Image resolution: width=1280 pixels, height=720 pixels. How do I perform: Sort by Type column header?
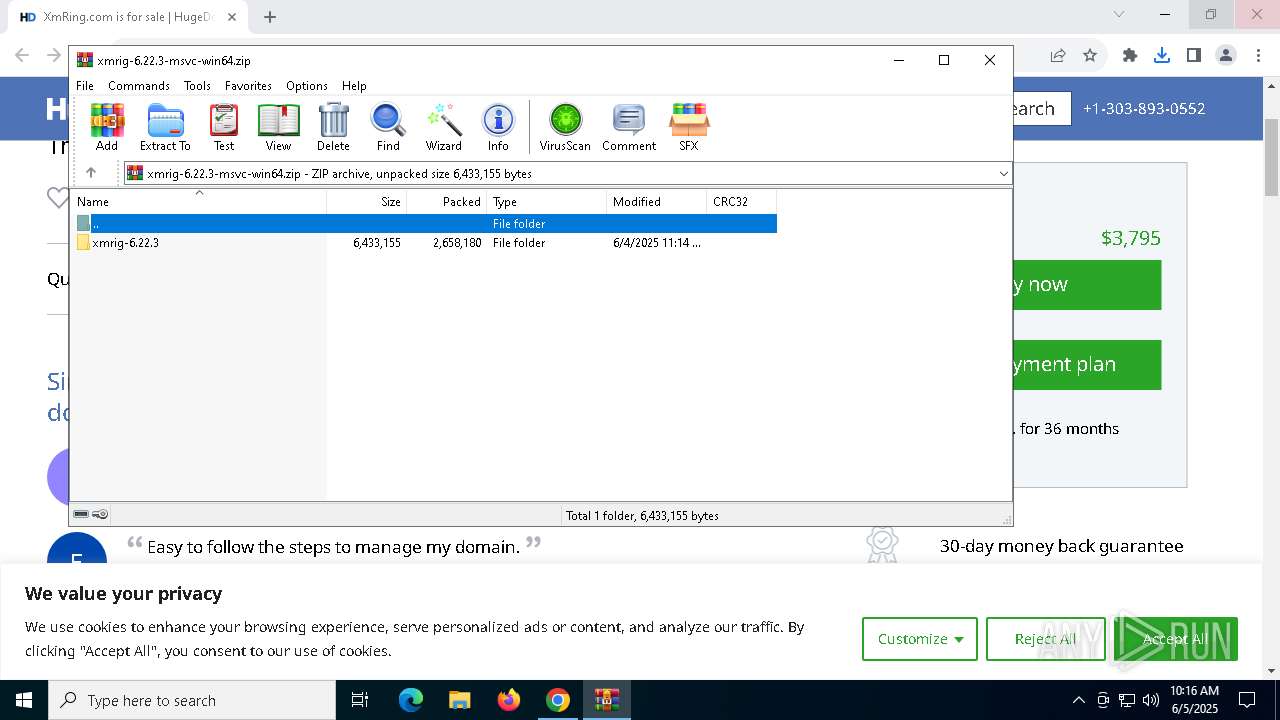(x=547, y=202)
